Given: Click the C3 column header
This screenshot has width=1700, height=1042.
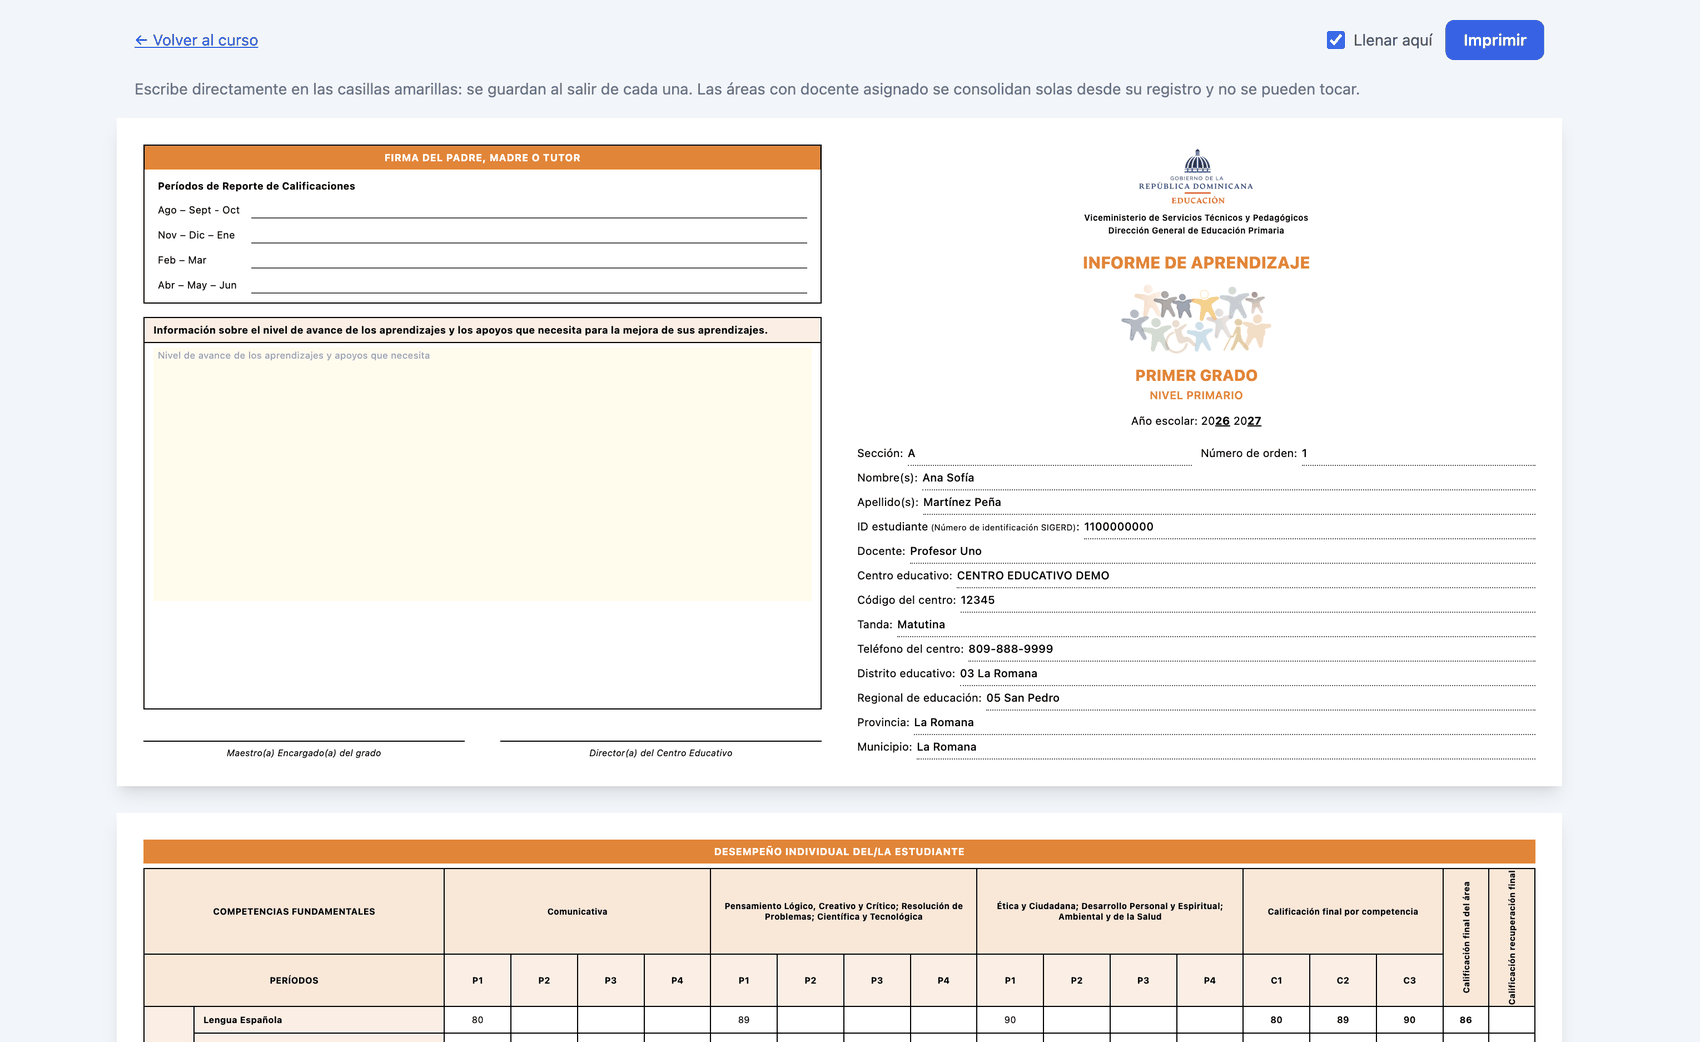Looking at the screenshot, I should (1409, 981).
